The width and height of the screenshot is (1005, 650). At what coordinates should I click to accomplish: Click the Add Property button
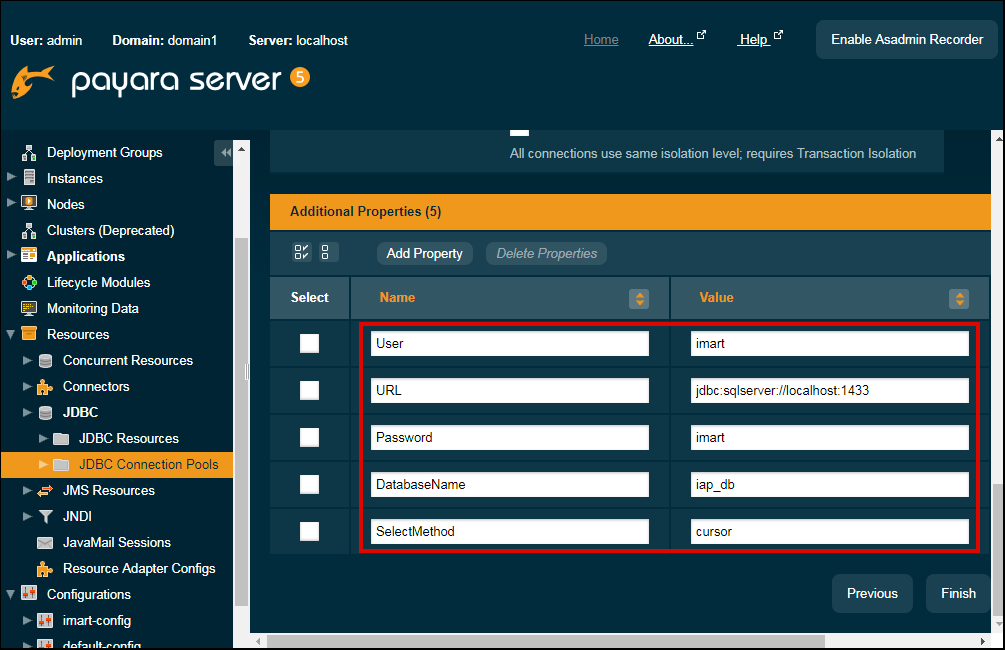[424, 253]
